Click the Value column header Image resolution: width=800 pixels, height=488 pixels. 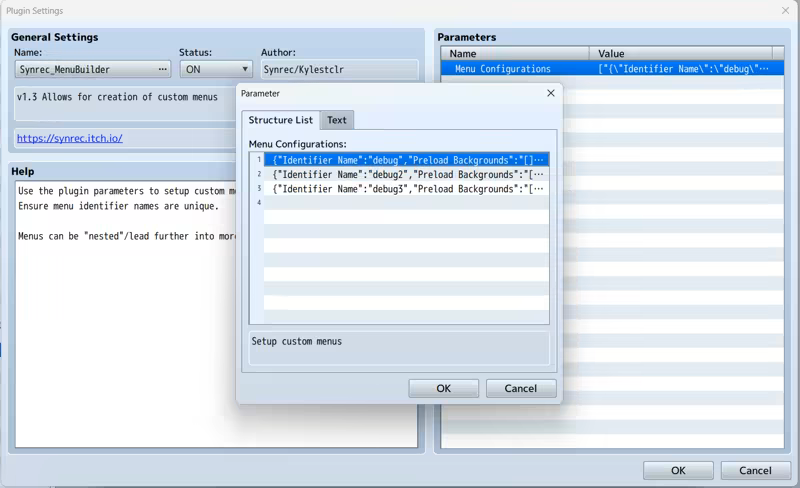coord(680,54)
